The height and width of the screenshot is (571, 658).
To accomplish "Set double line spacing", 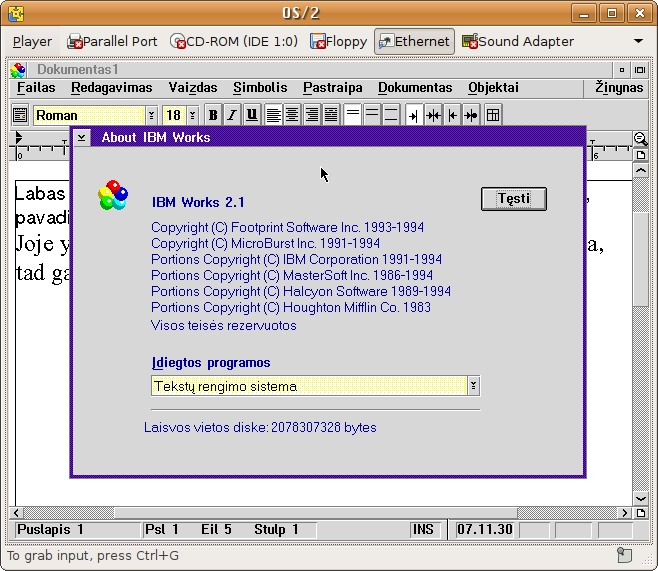I will click(x=391, y=115).
